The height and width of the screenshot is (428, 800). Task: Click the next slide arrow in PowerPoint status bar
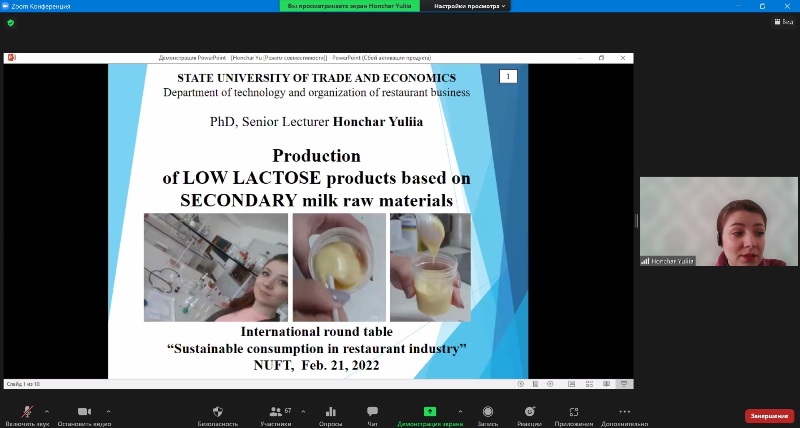pos(550,384)
